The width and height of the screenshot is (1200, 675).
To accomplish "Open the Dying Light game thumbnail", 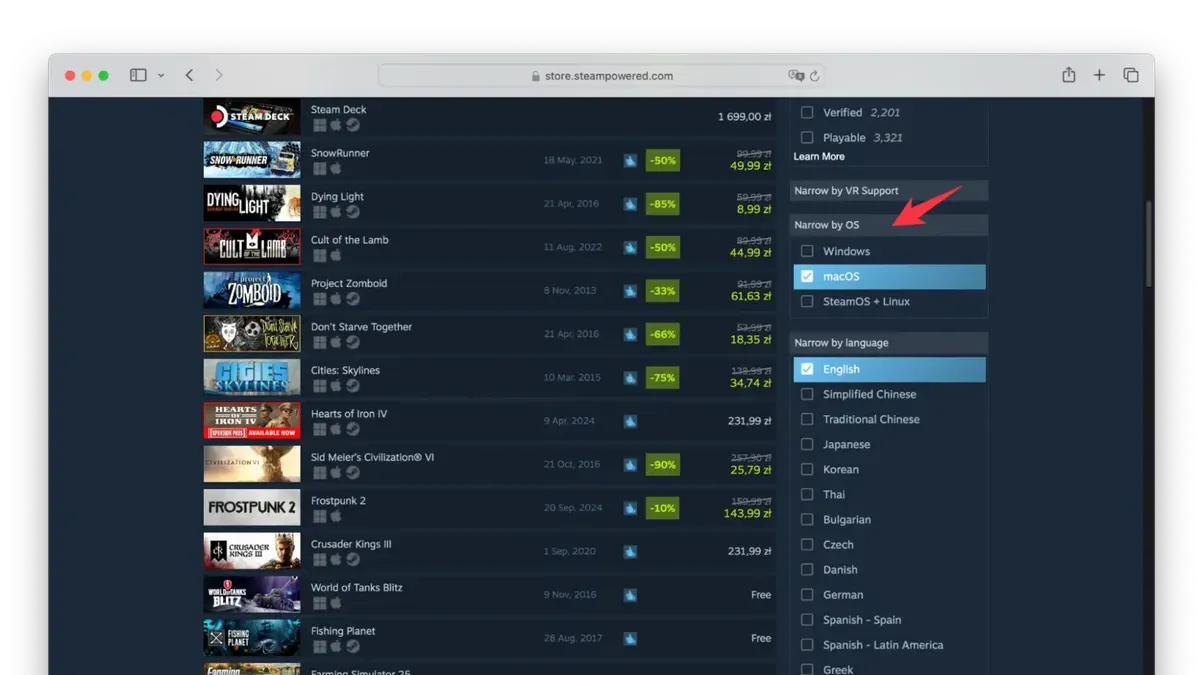I will point(252,203).
